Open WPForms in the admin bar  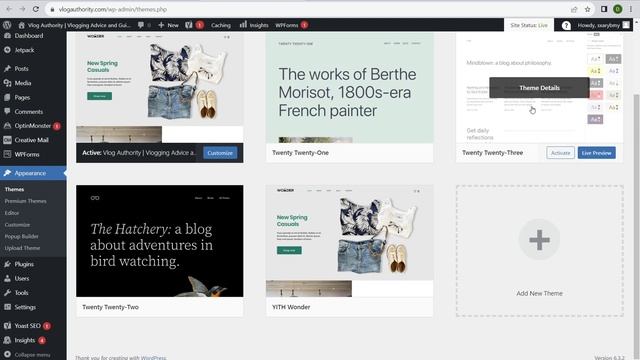[291, 25]
